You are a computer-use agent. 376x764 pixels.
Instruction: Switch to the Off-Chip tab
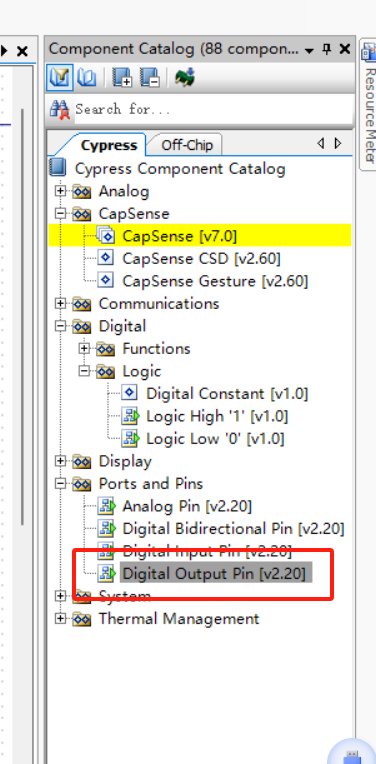tap(187, 145)
